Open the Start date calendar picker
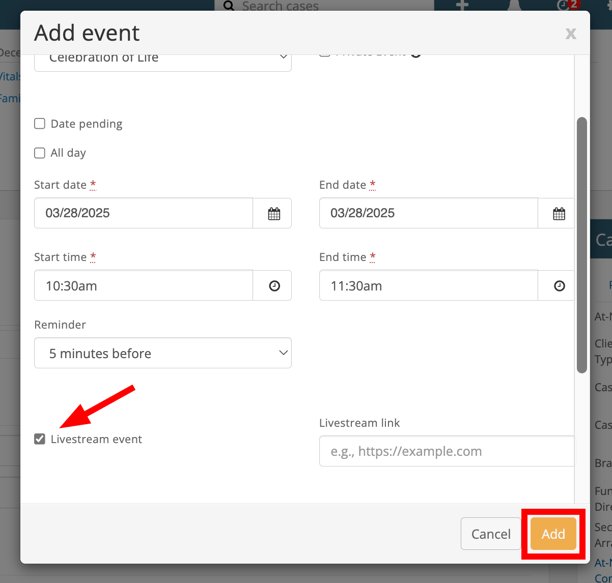The height and width of the screenshot is (583, 612). [273, 213]
